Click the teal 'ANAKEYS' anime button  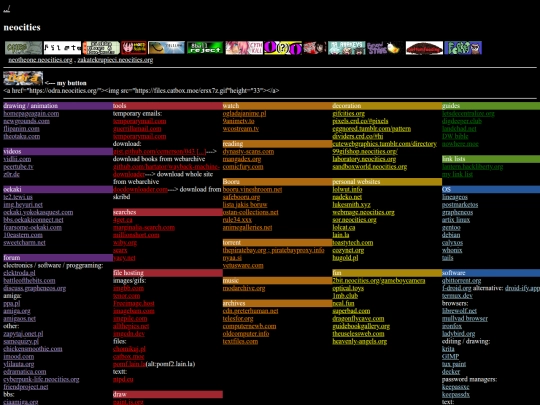click(346, 48)
